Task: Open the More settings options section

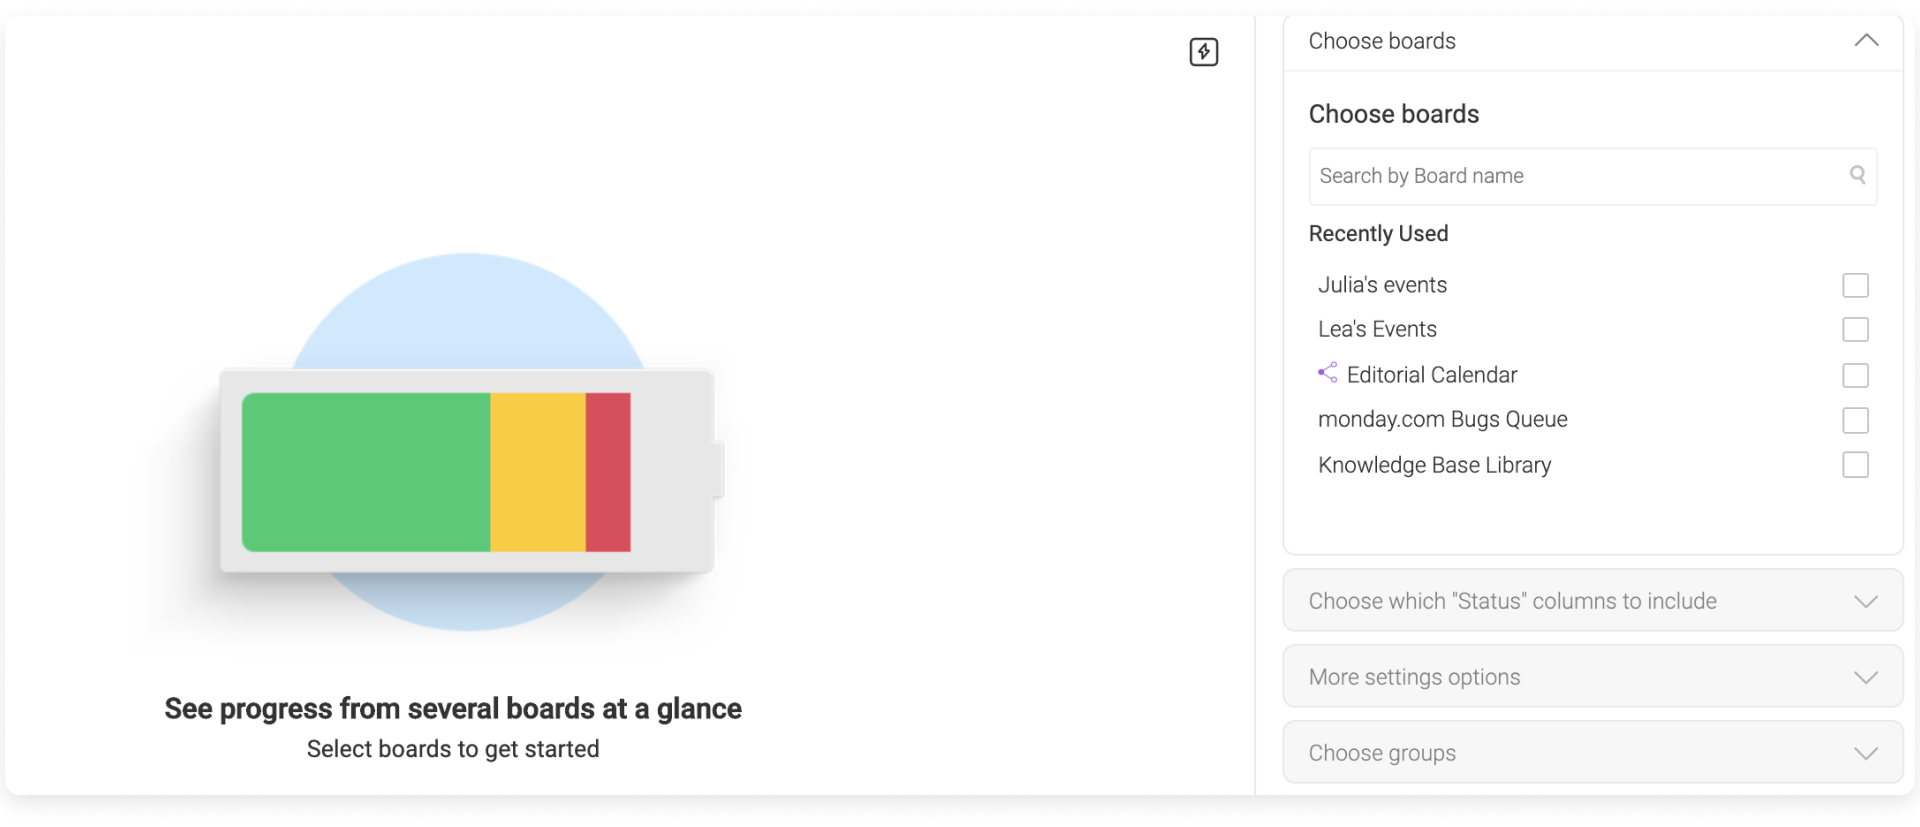Action: [1592, 677]
